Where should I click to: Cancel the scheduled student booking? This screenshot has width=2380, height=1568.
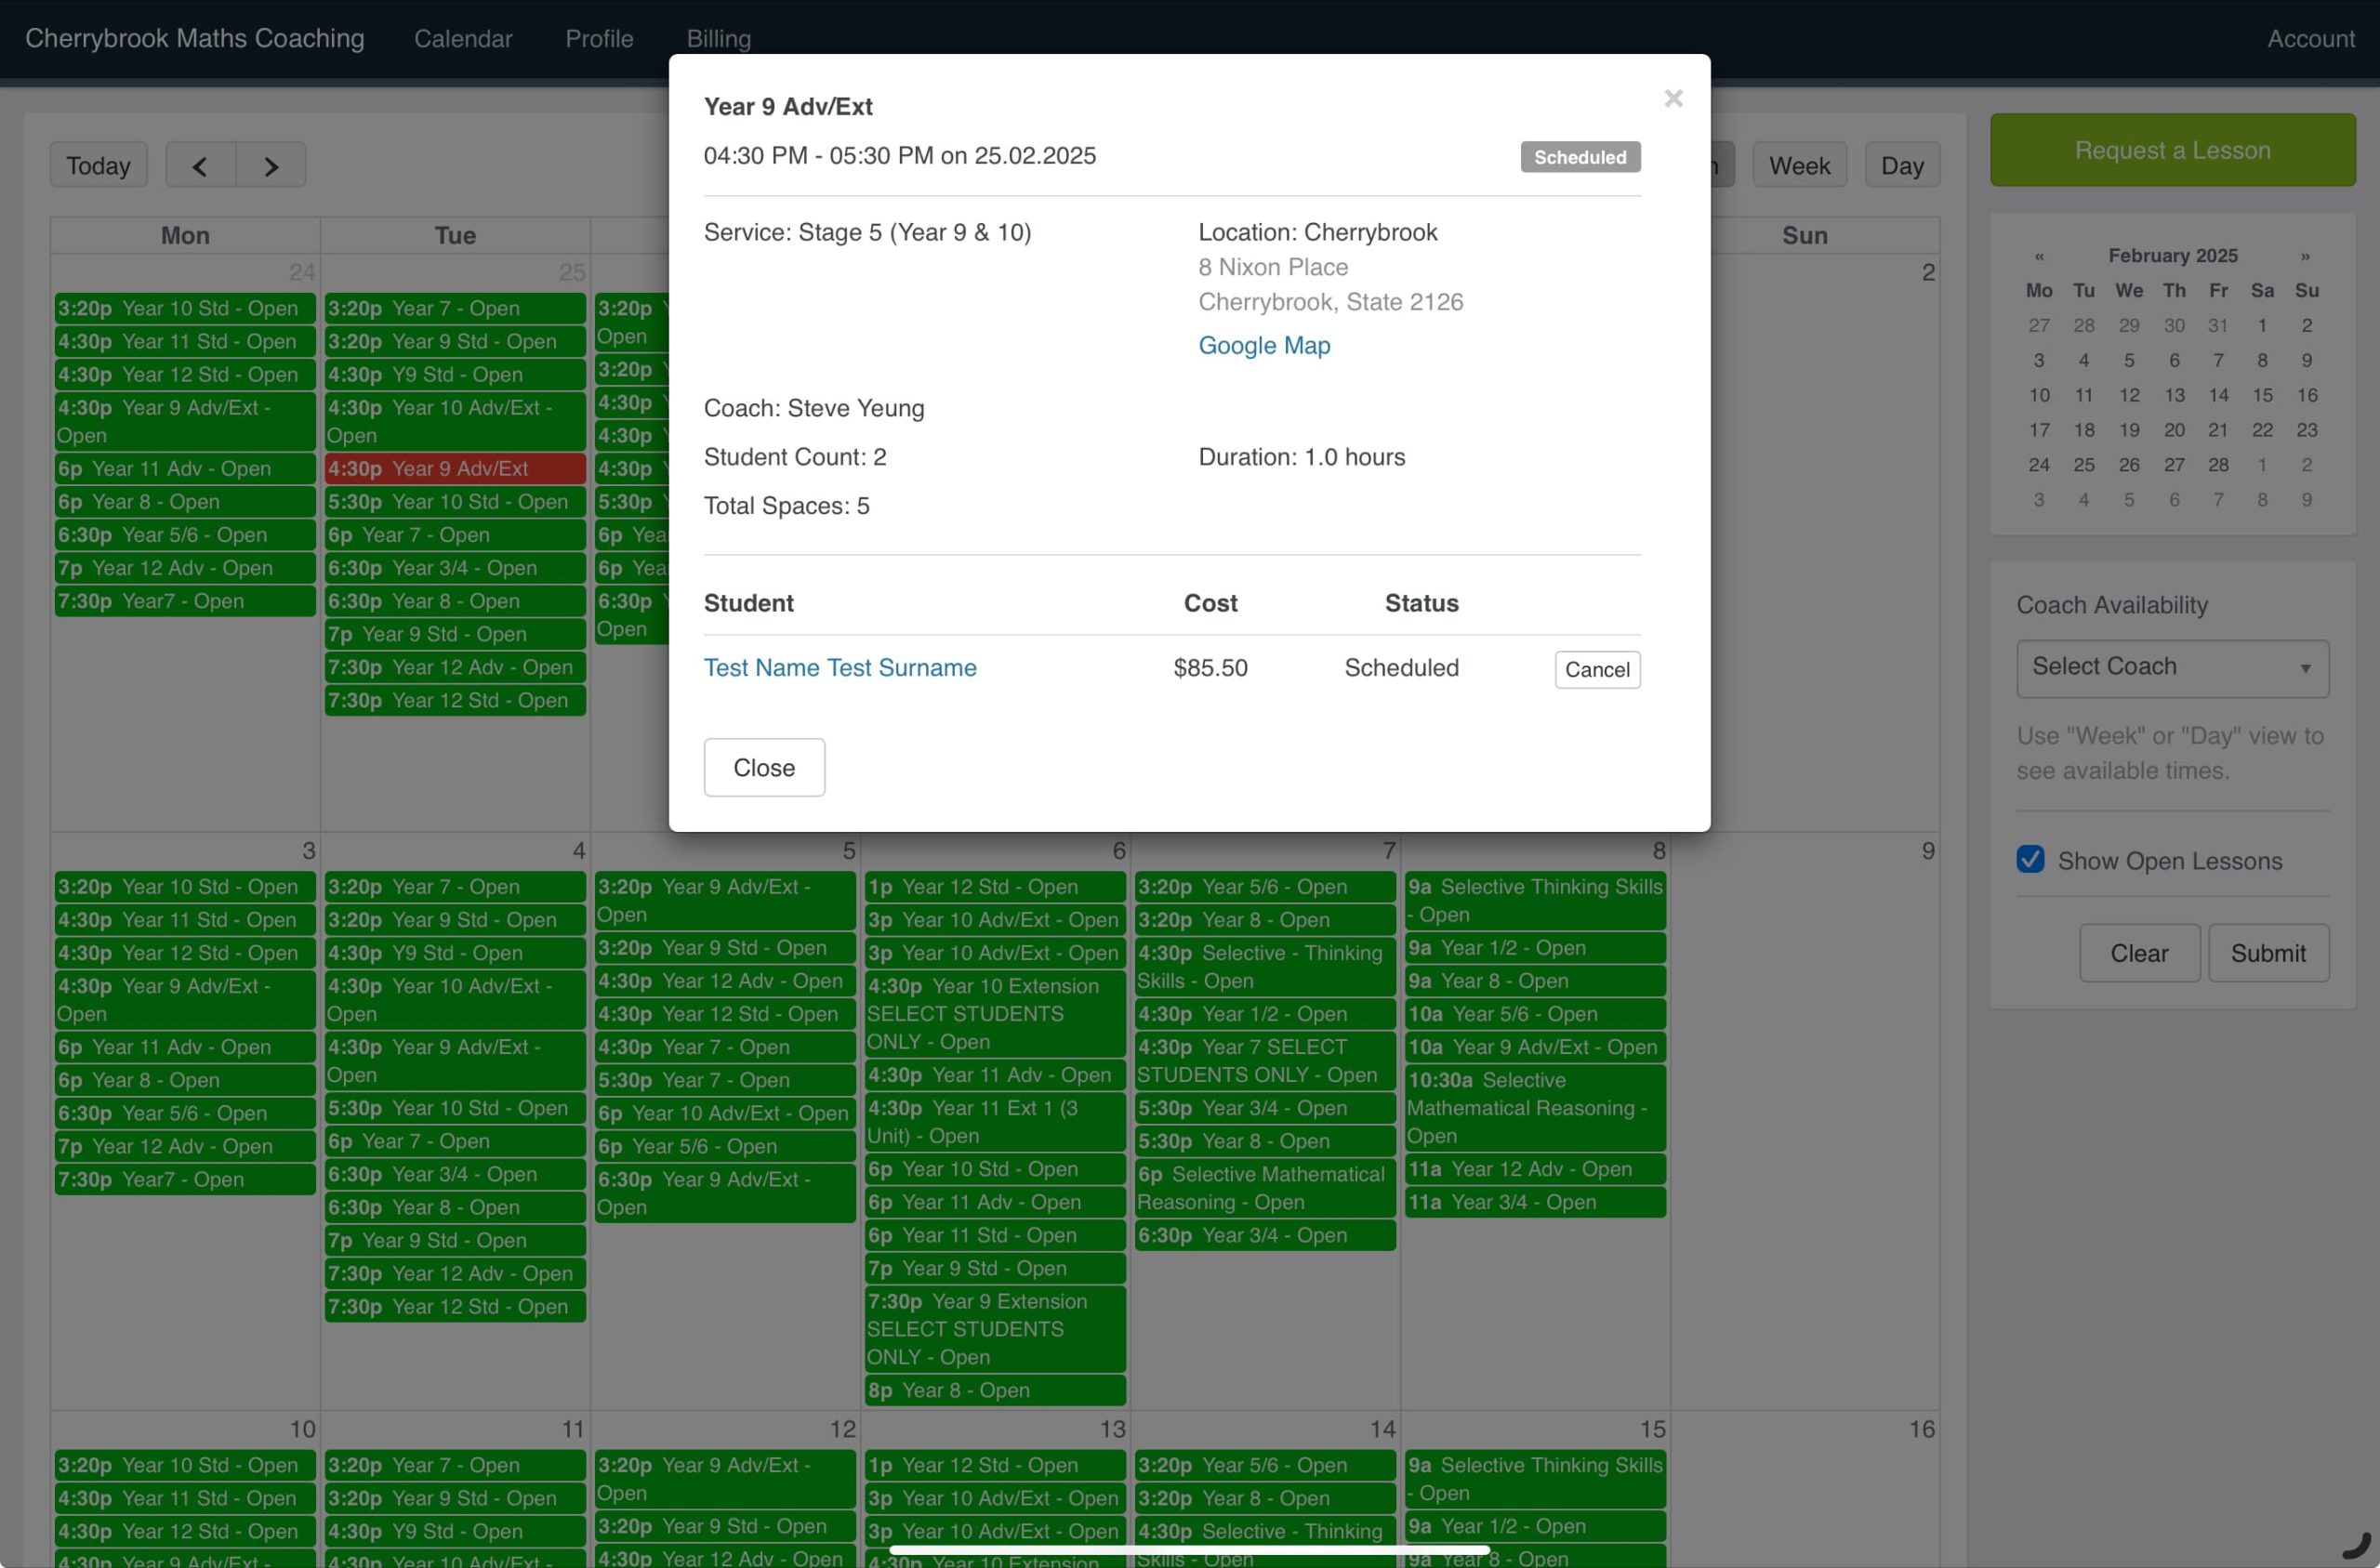tap(1596, 670)
